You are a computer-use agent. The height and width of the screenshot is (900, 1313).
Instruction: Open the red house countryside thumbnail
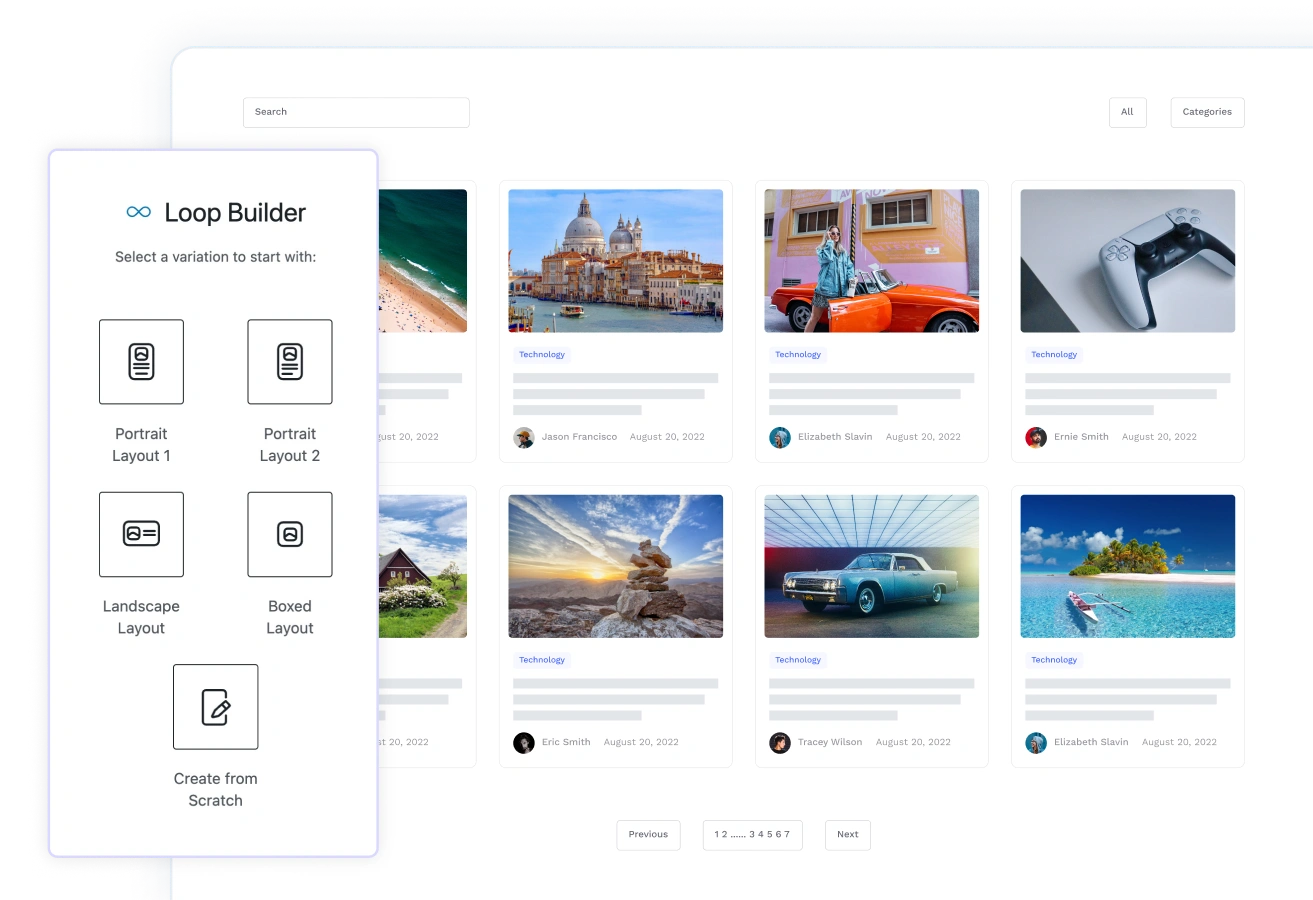422,566
